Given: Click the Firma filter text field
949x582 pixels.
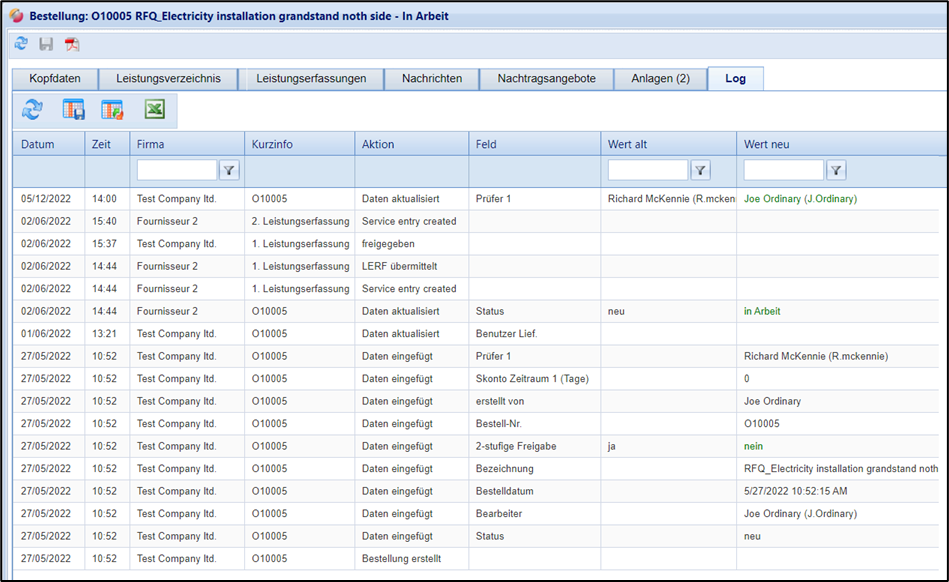Looking at the screenshot, I should pos(177,171).
